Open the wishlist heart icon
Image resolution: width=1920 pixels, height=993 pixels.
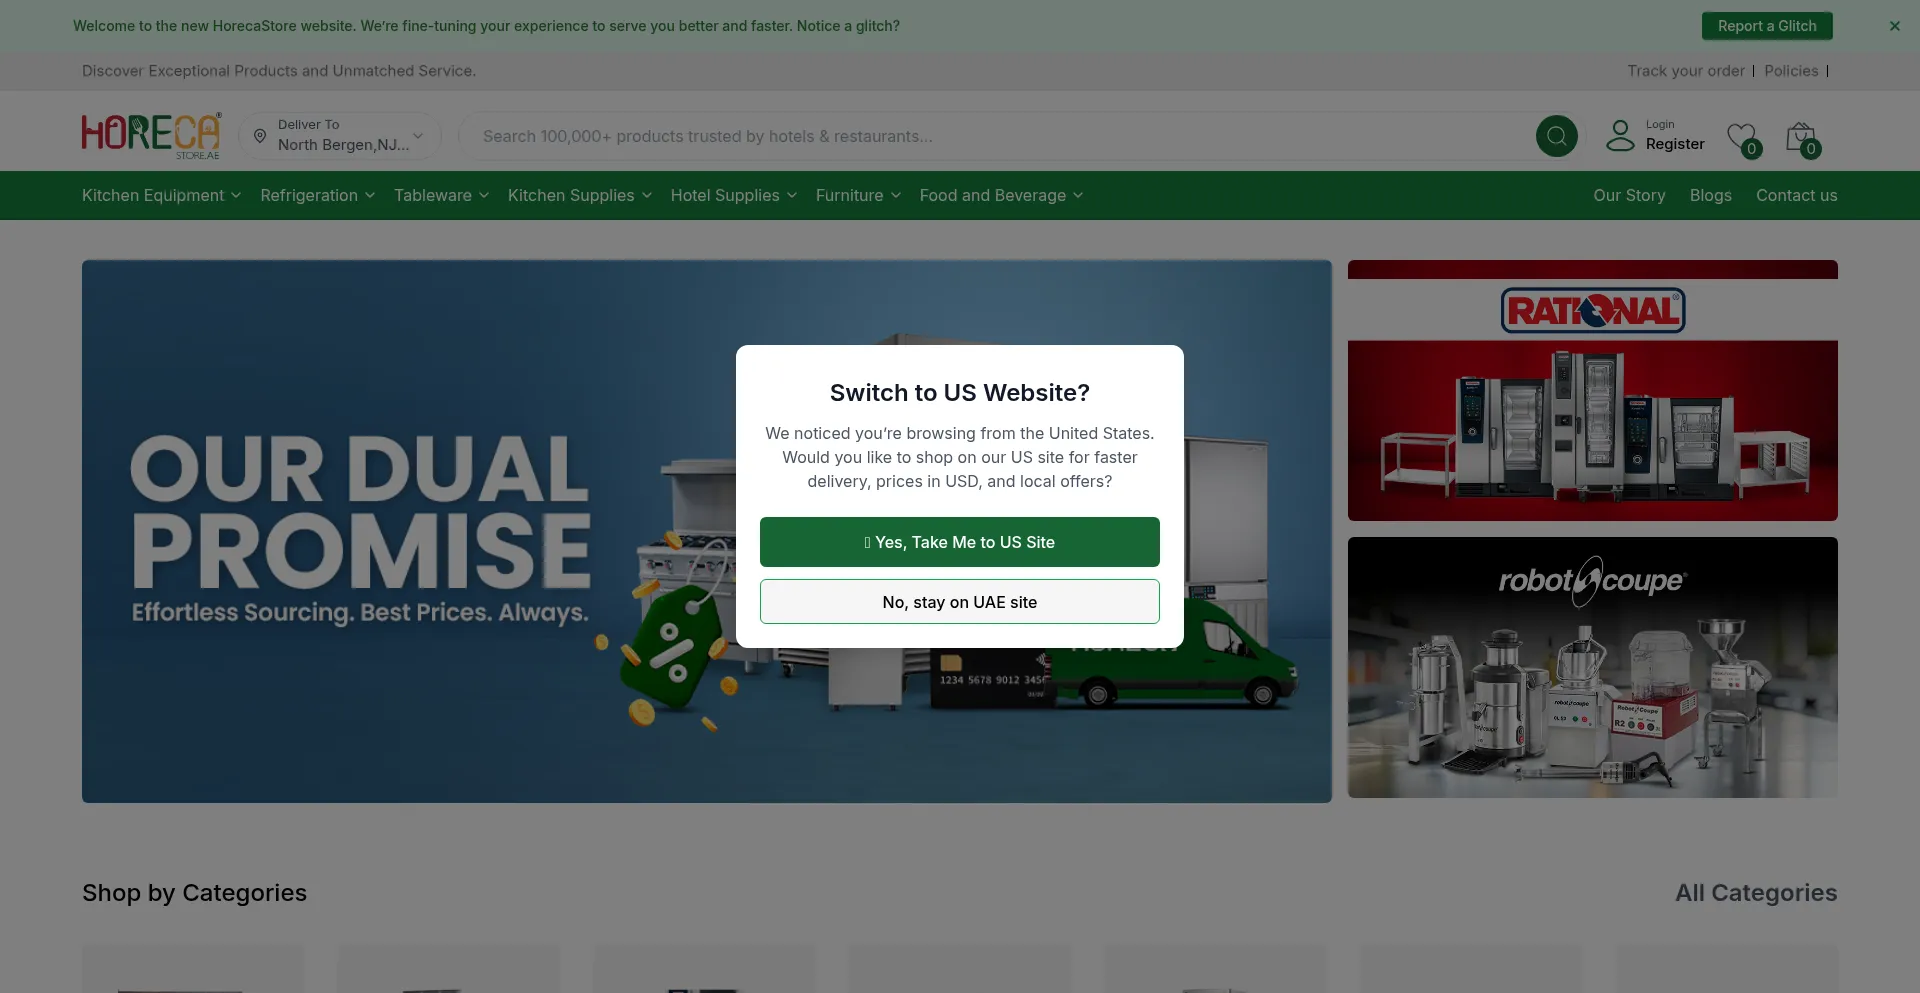click(1741, 137)
